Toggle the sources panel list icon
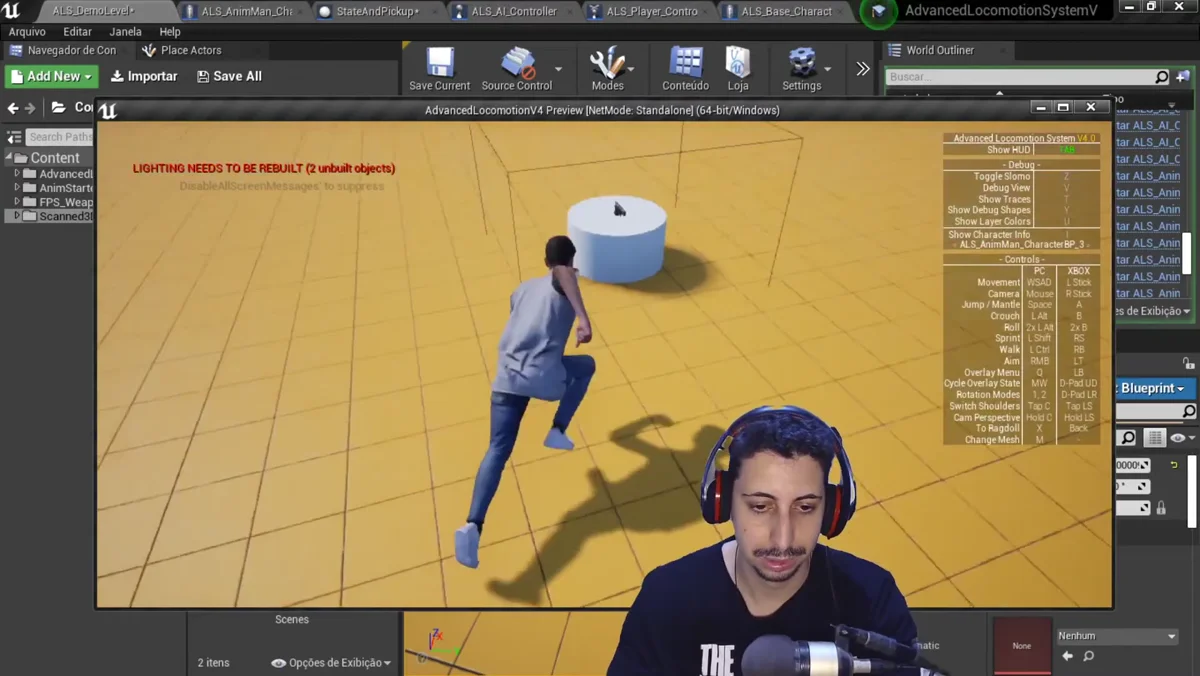This screenshot has height=676, width=1200. pyautogui.click(x=14, y=137)
